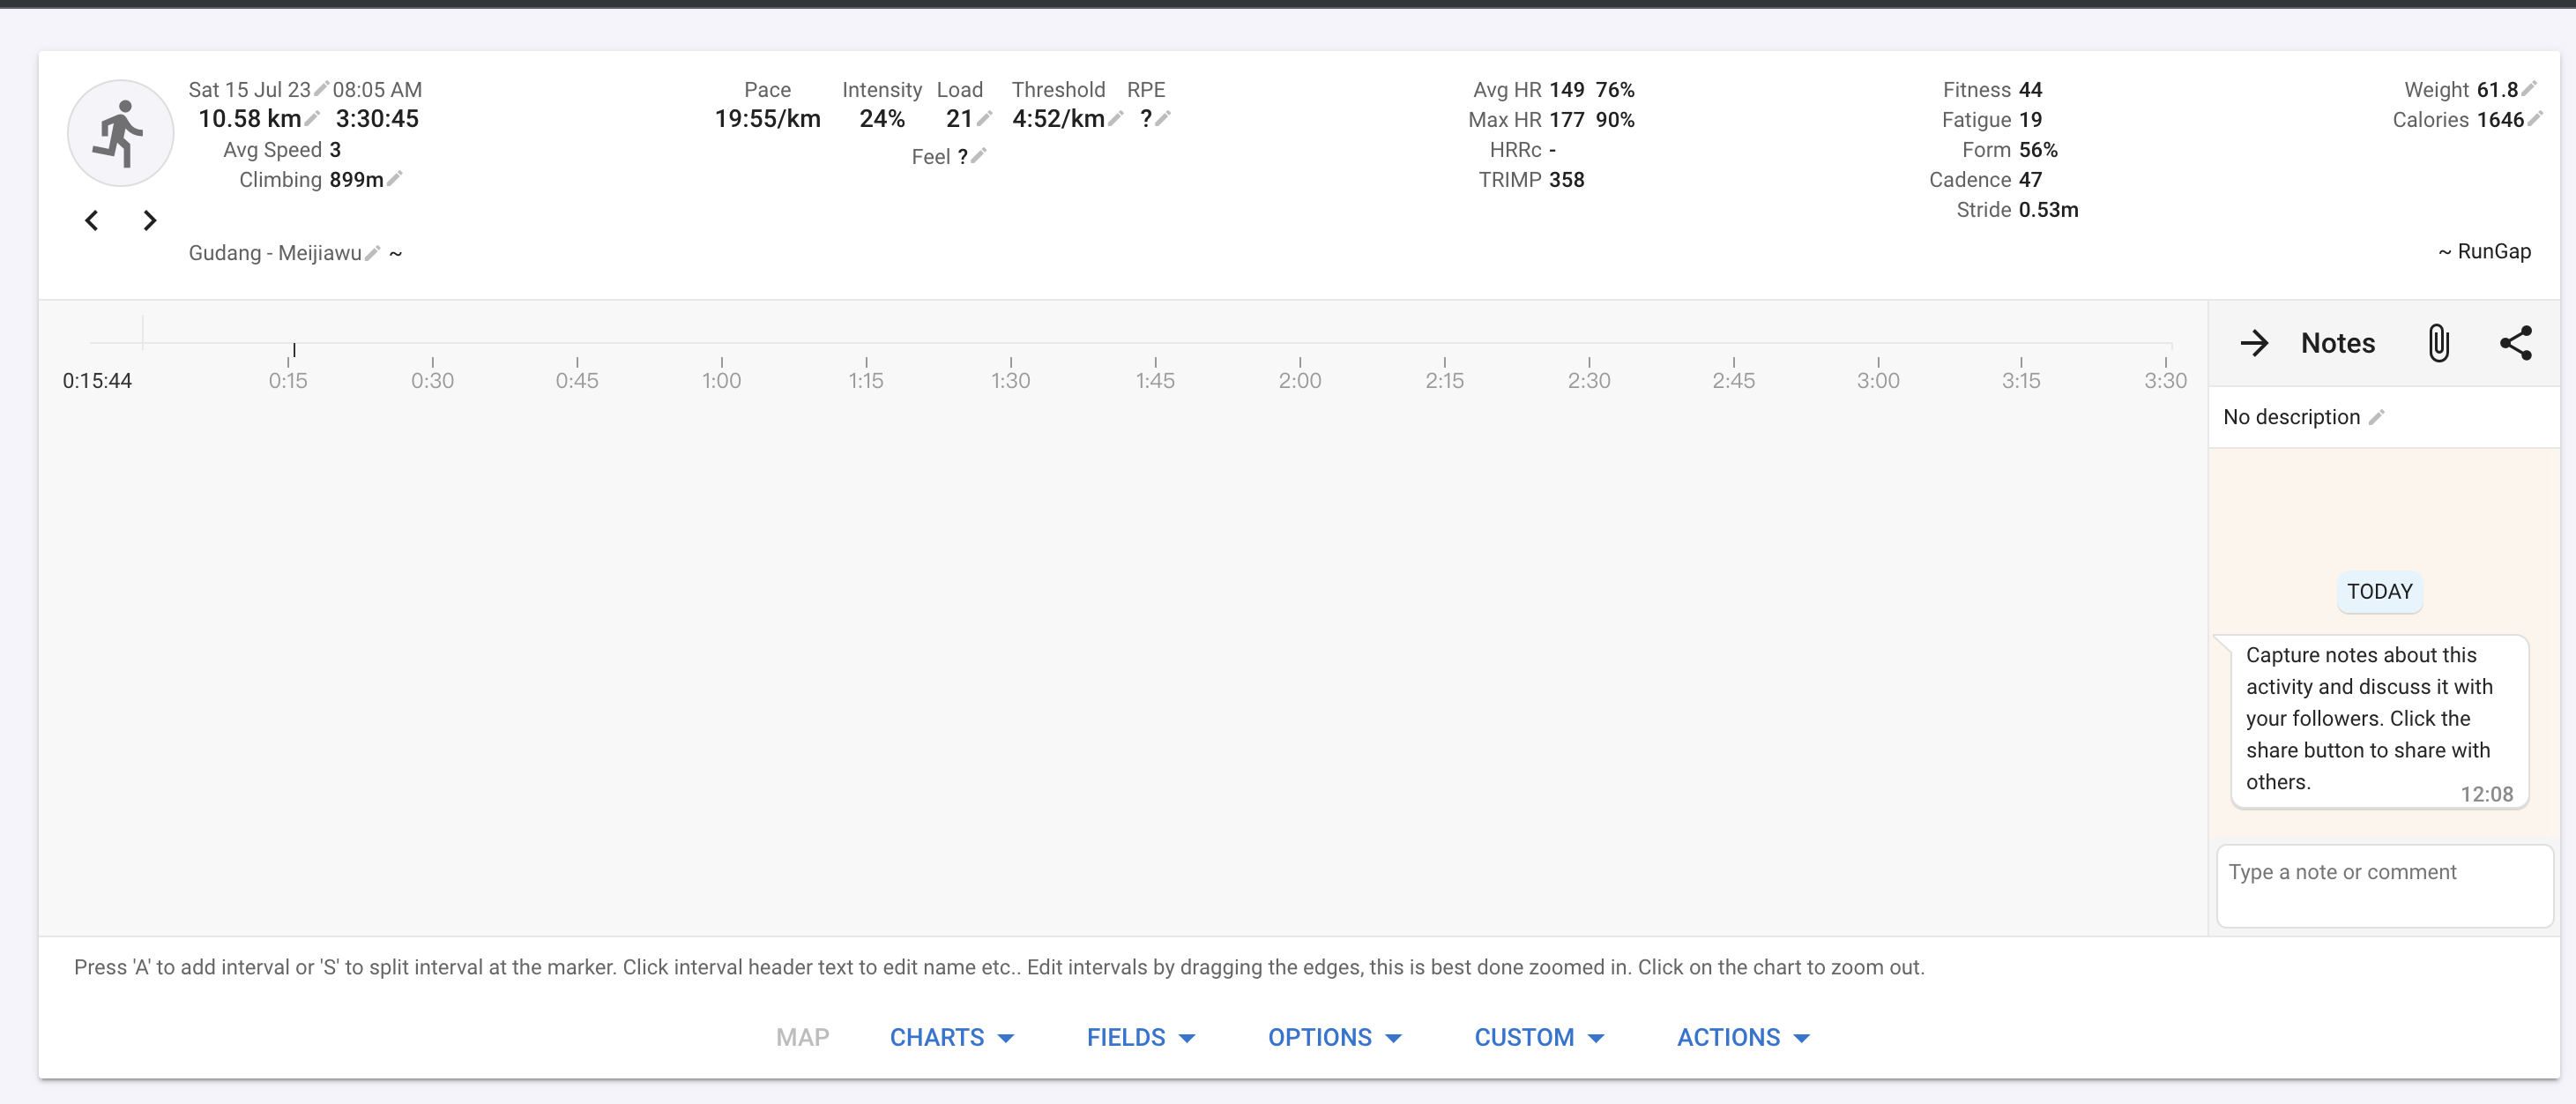Attach a file with paperclip icon
Viewport: 2576px width, 1104px height.
point(2439,343)
